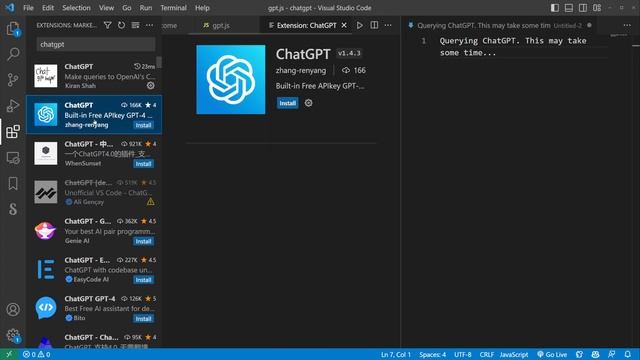Click the ChatGPT extension logo thumbnail
The image size is (640, 360).
coord(231,80)
